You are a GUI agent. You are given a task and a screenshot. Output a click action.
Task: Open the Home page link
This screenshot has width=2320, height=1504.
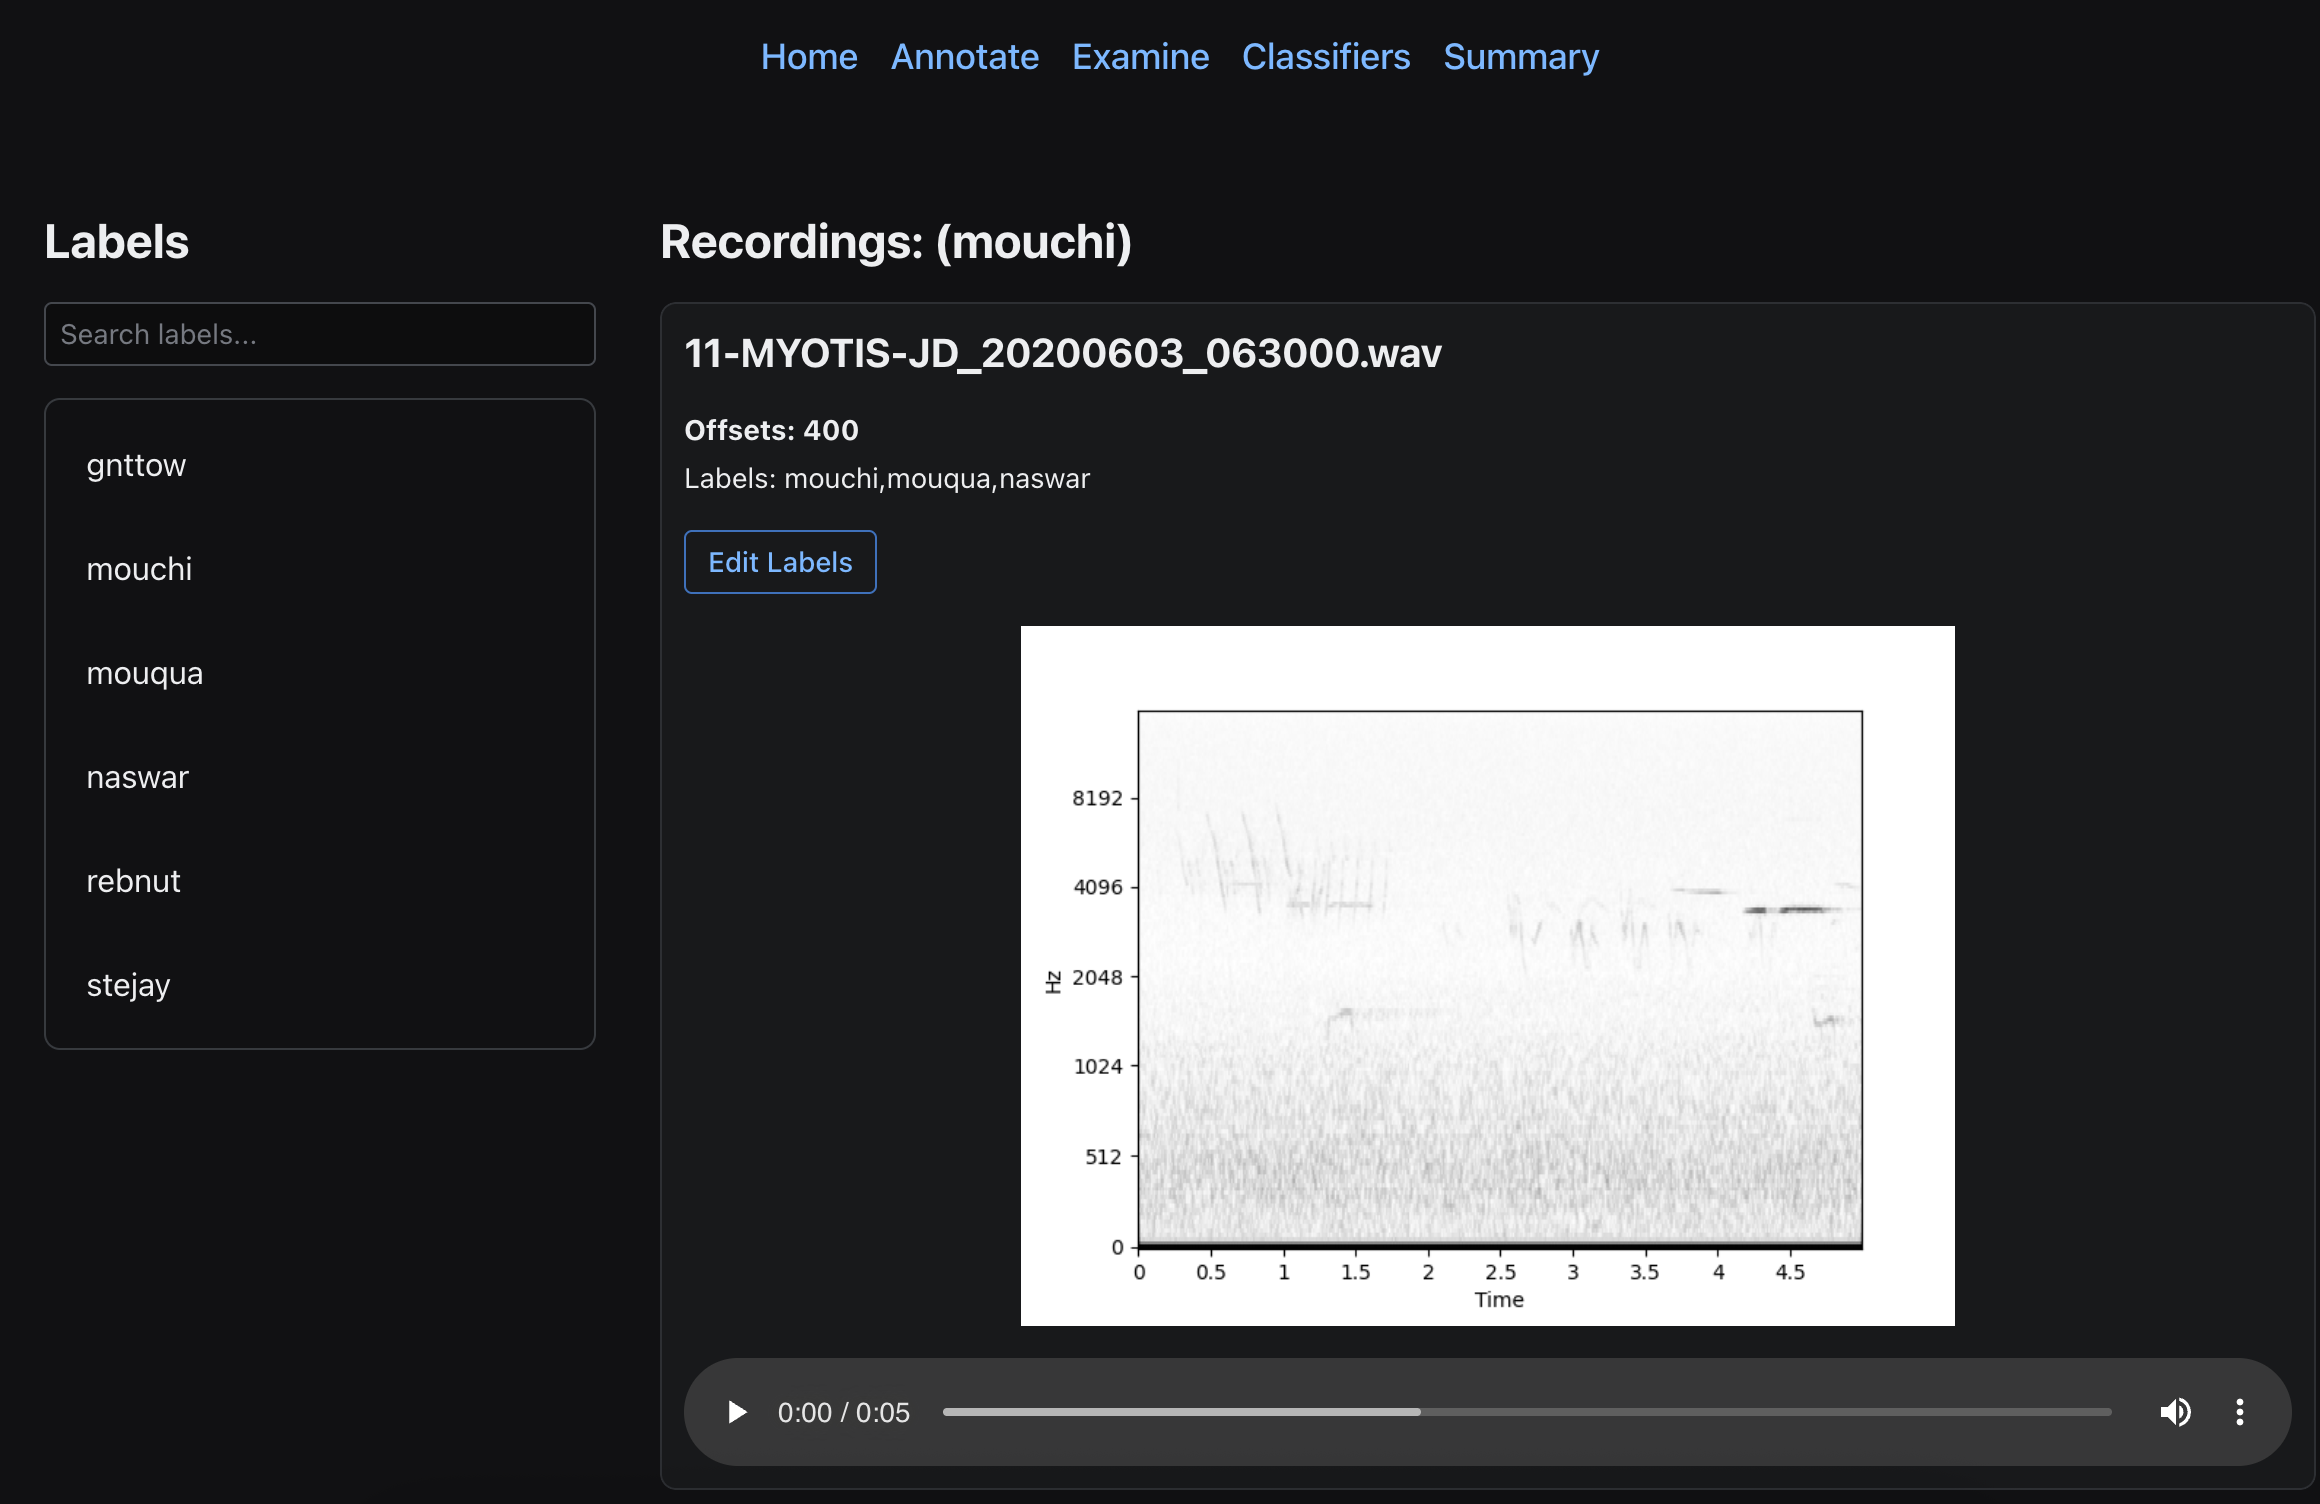click(808, 57)
